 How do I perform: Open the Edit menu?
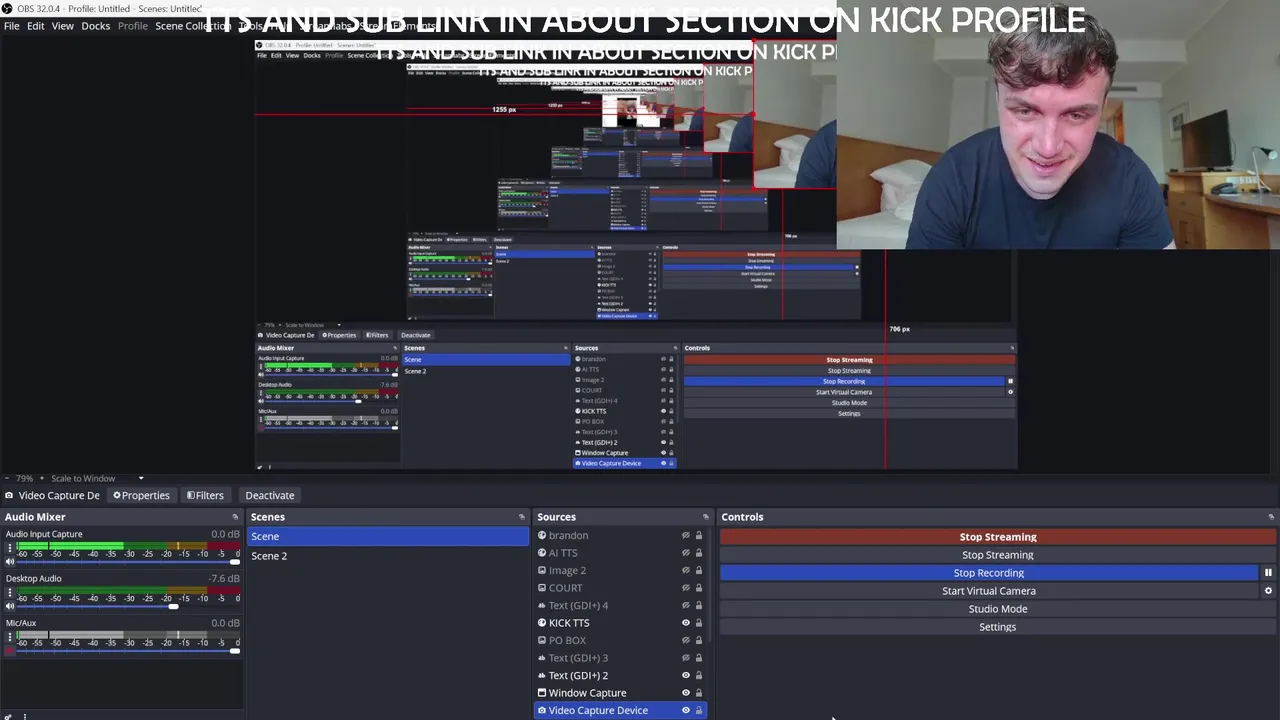click(35, 26)
